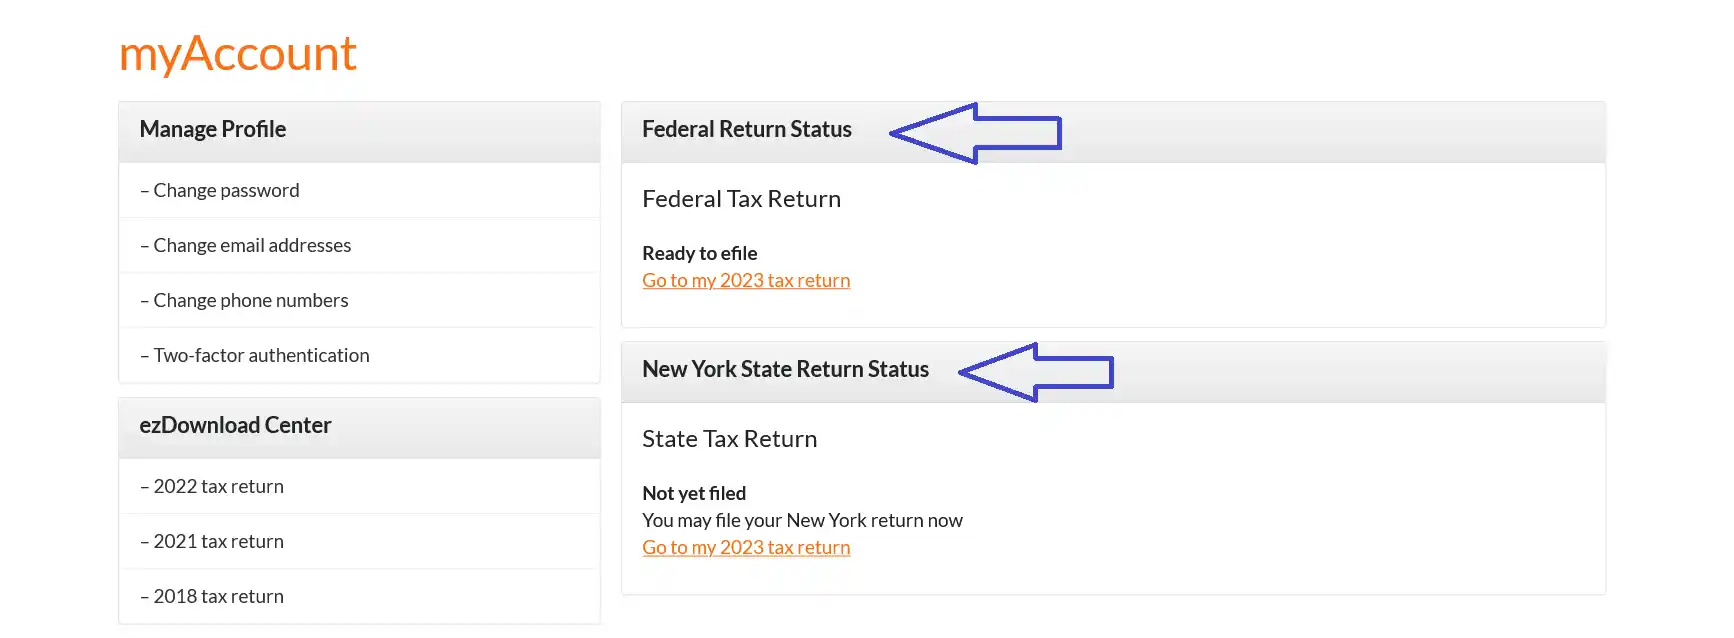The width and height of the screenshot is (1734, 638).
Task: Click the Manage Profile panel header
Action: [213, 130]
